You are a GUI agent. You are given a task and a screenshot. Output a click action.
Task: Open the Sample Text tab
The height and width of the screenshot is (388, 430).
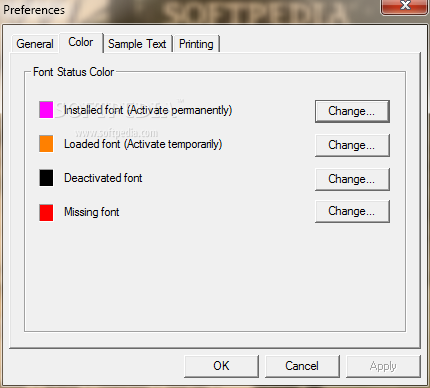[137, 44]
